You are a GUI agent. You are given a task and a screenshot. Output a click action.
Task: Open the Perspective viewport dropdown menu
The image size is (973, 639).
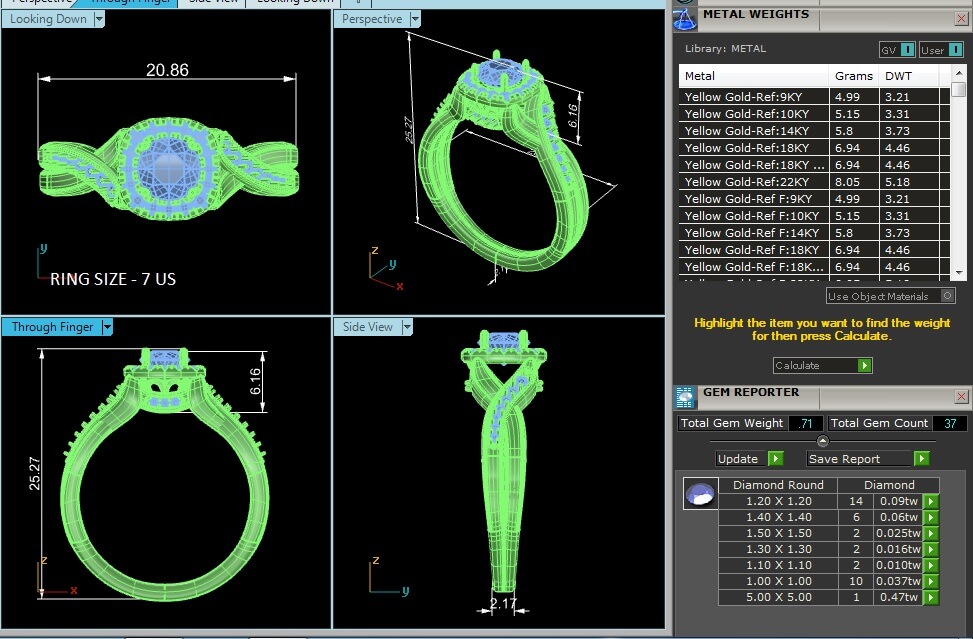pos(414,19)
